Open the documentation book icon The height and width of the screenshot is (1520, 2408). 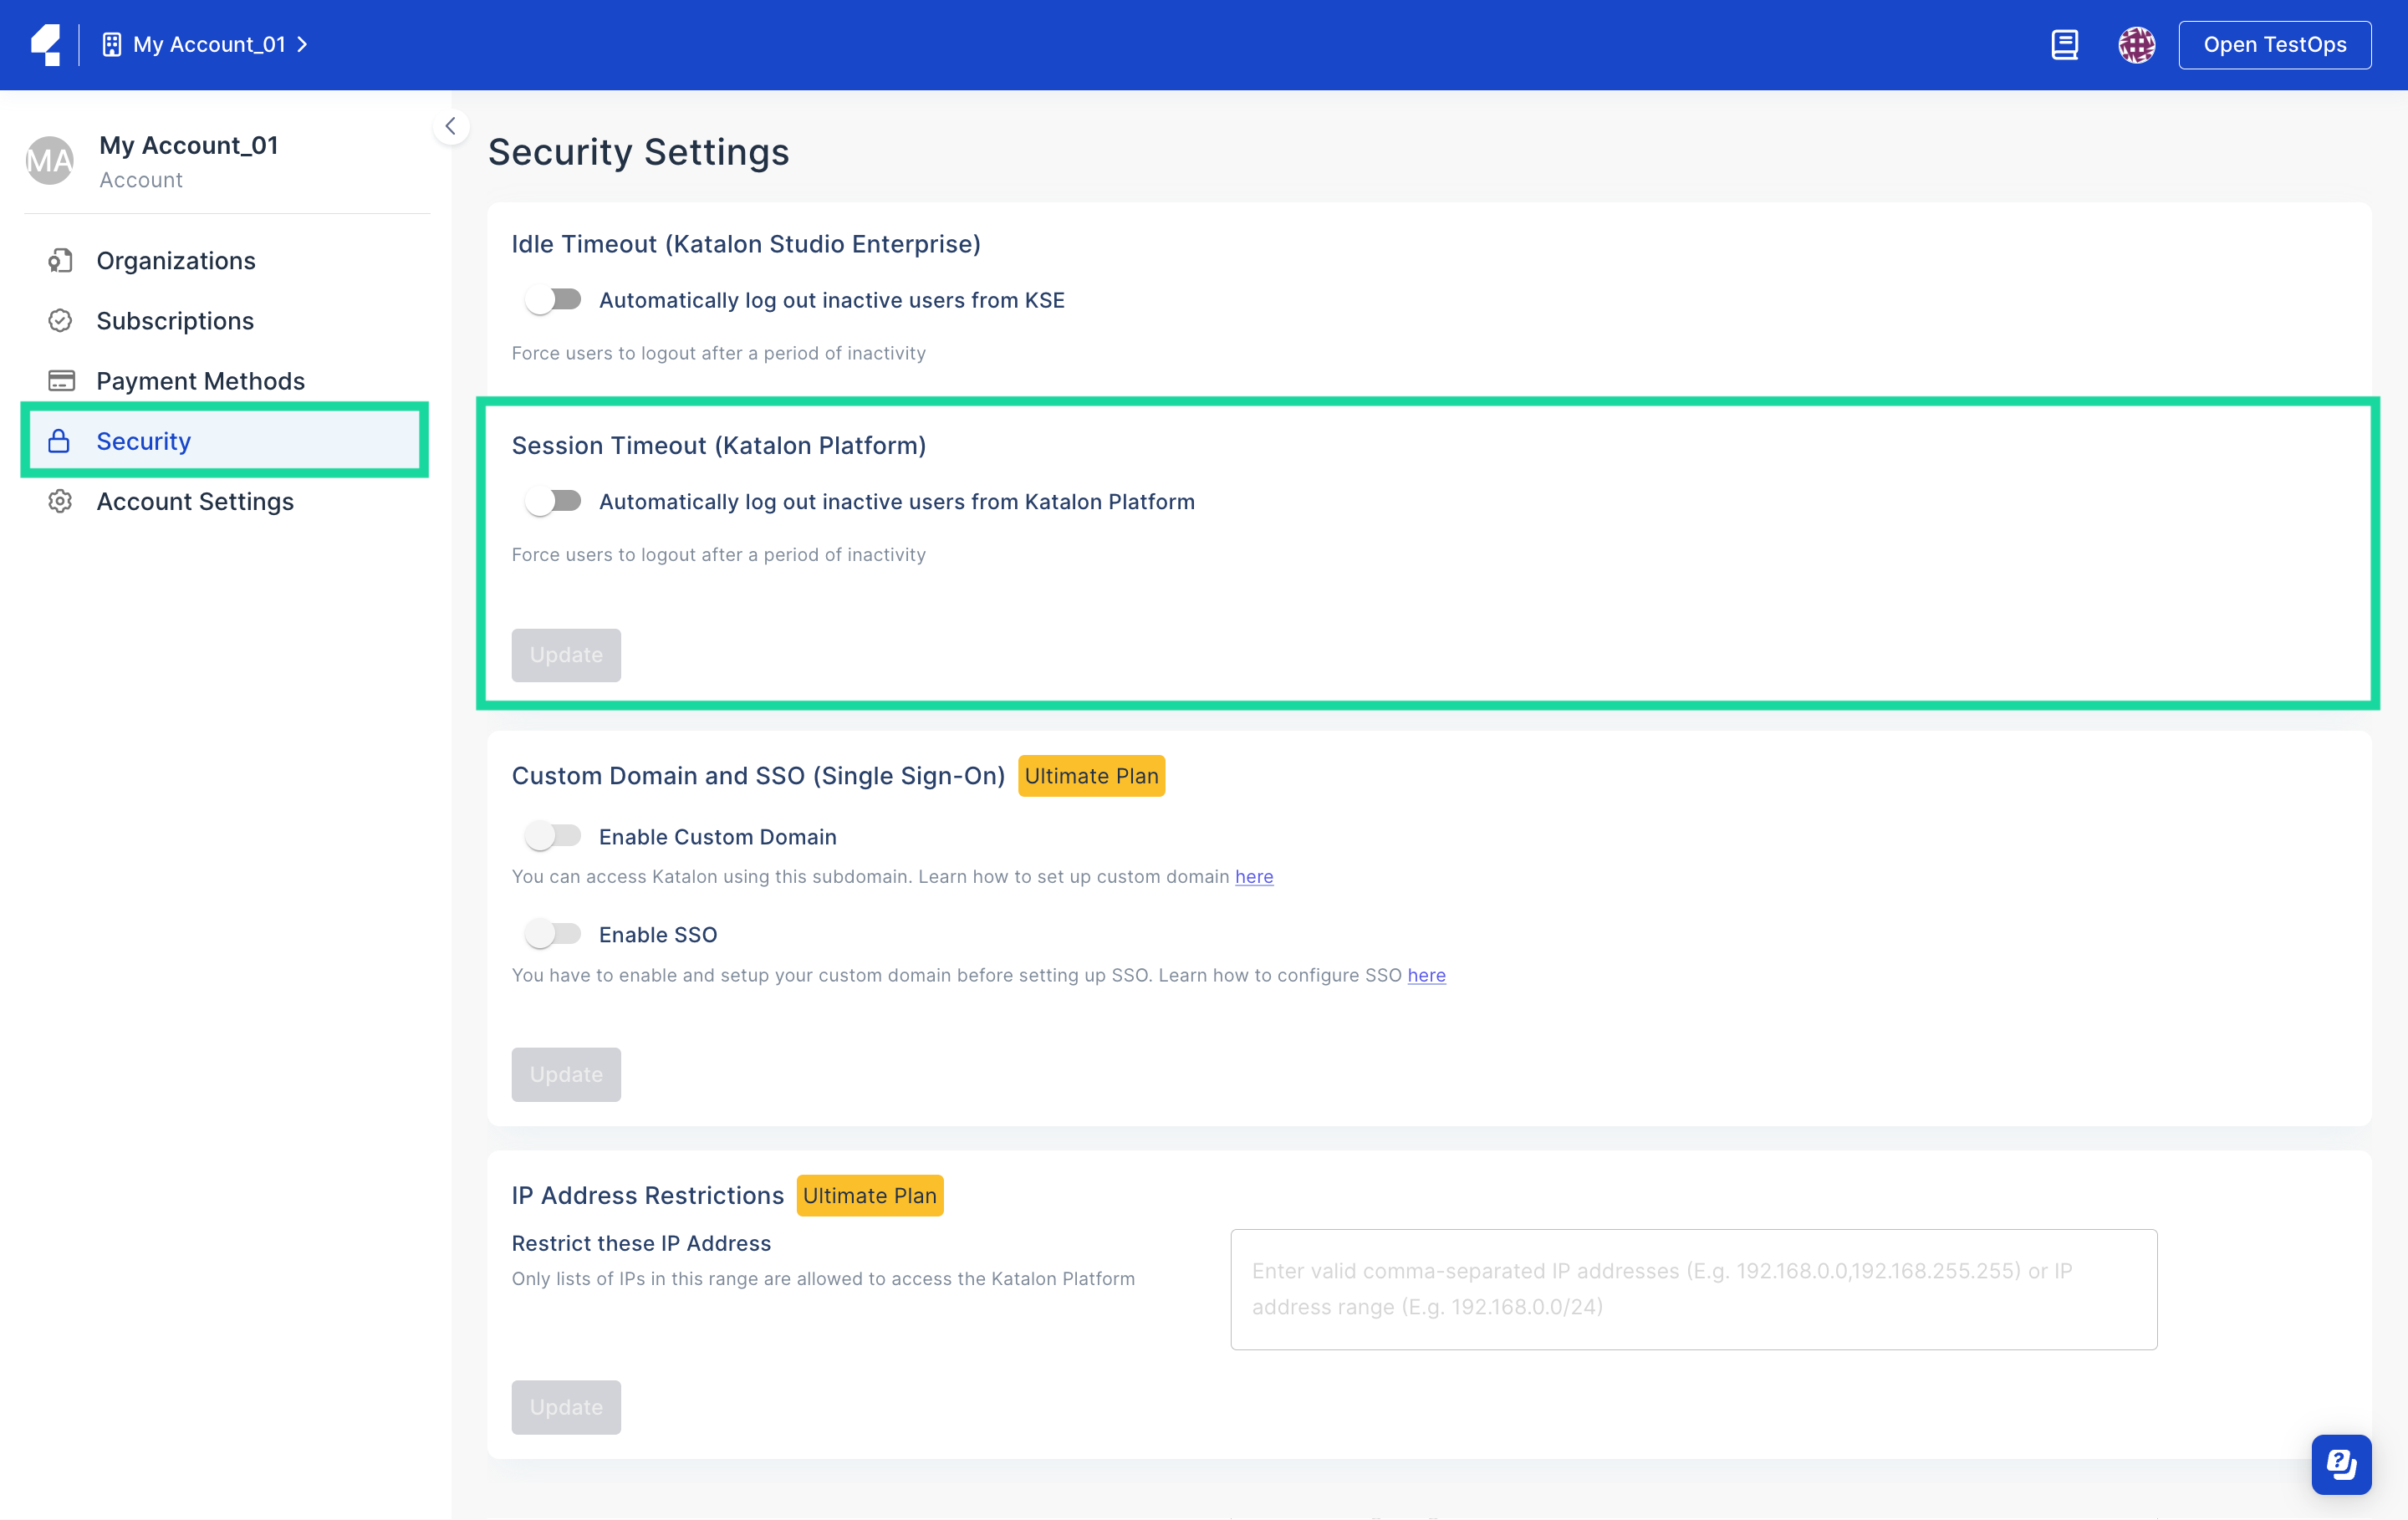click(x=2064, y=45)
